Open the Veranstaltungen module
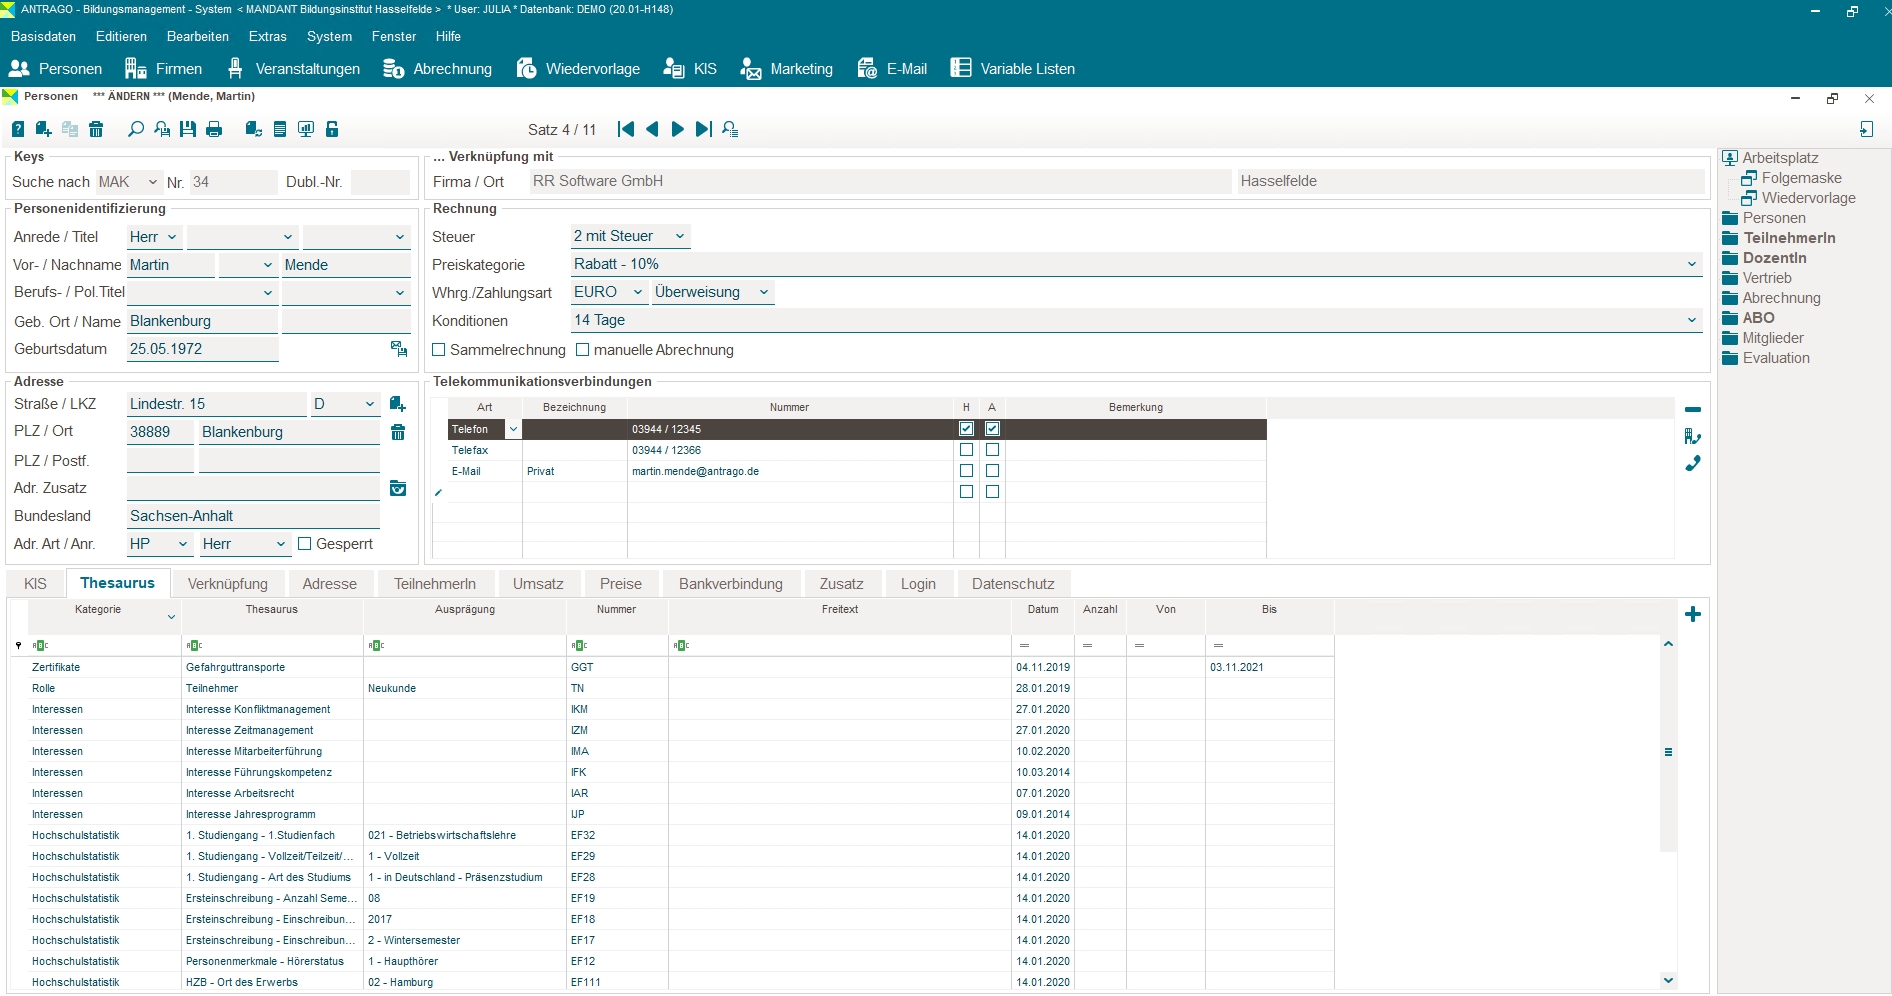Viewport: 1892px width, 996px height. [x=294, y=69]
